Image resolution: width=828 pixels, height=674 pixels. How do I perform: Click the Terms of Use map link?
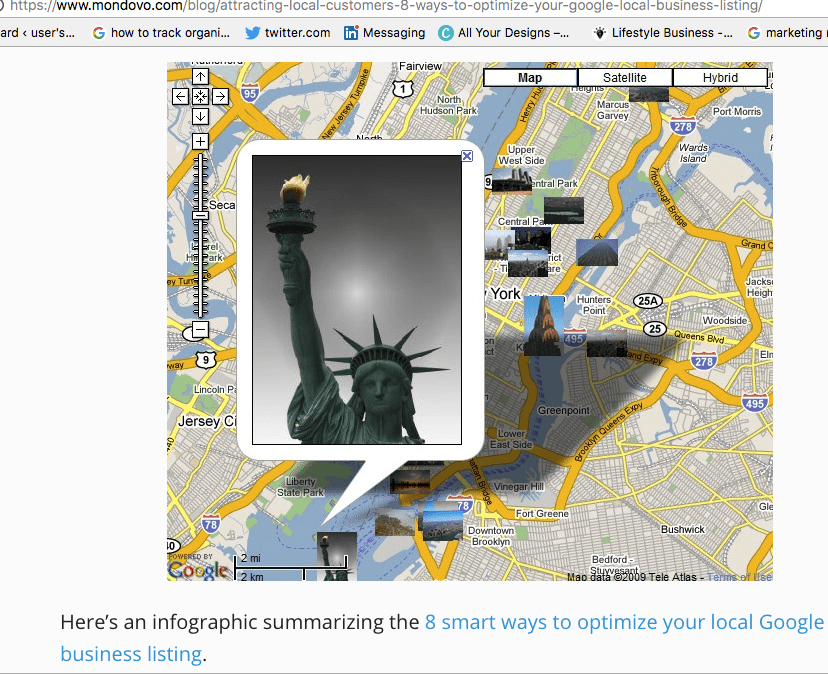tap(739, 577)
